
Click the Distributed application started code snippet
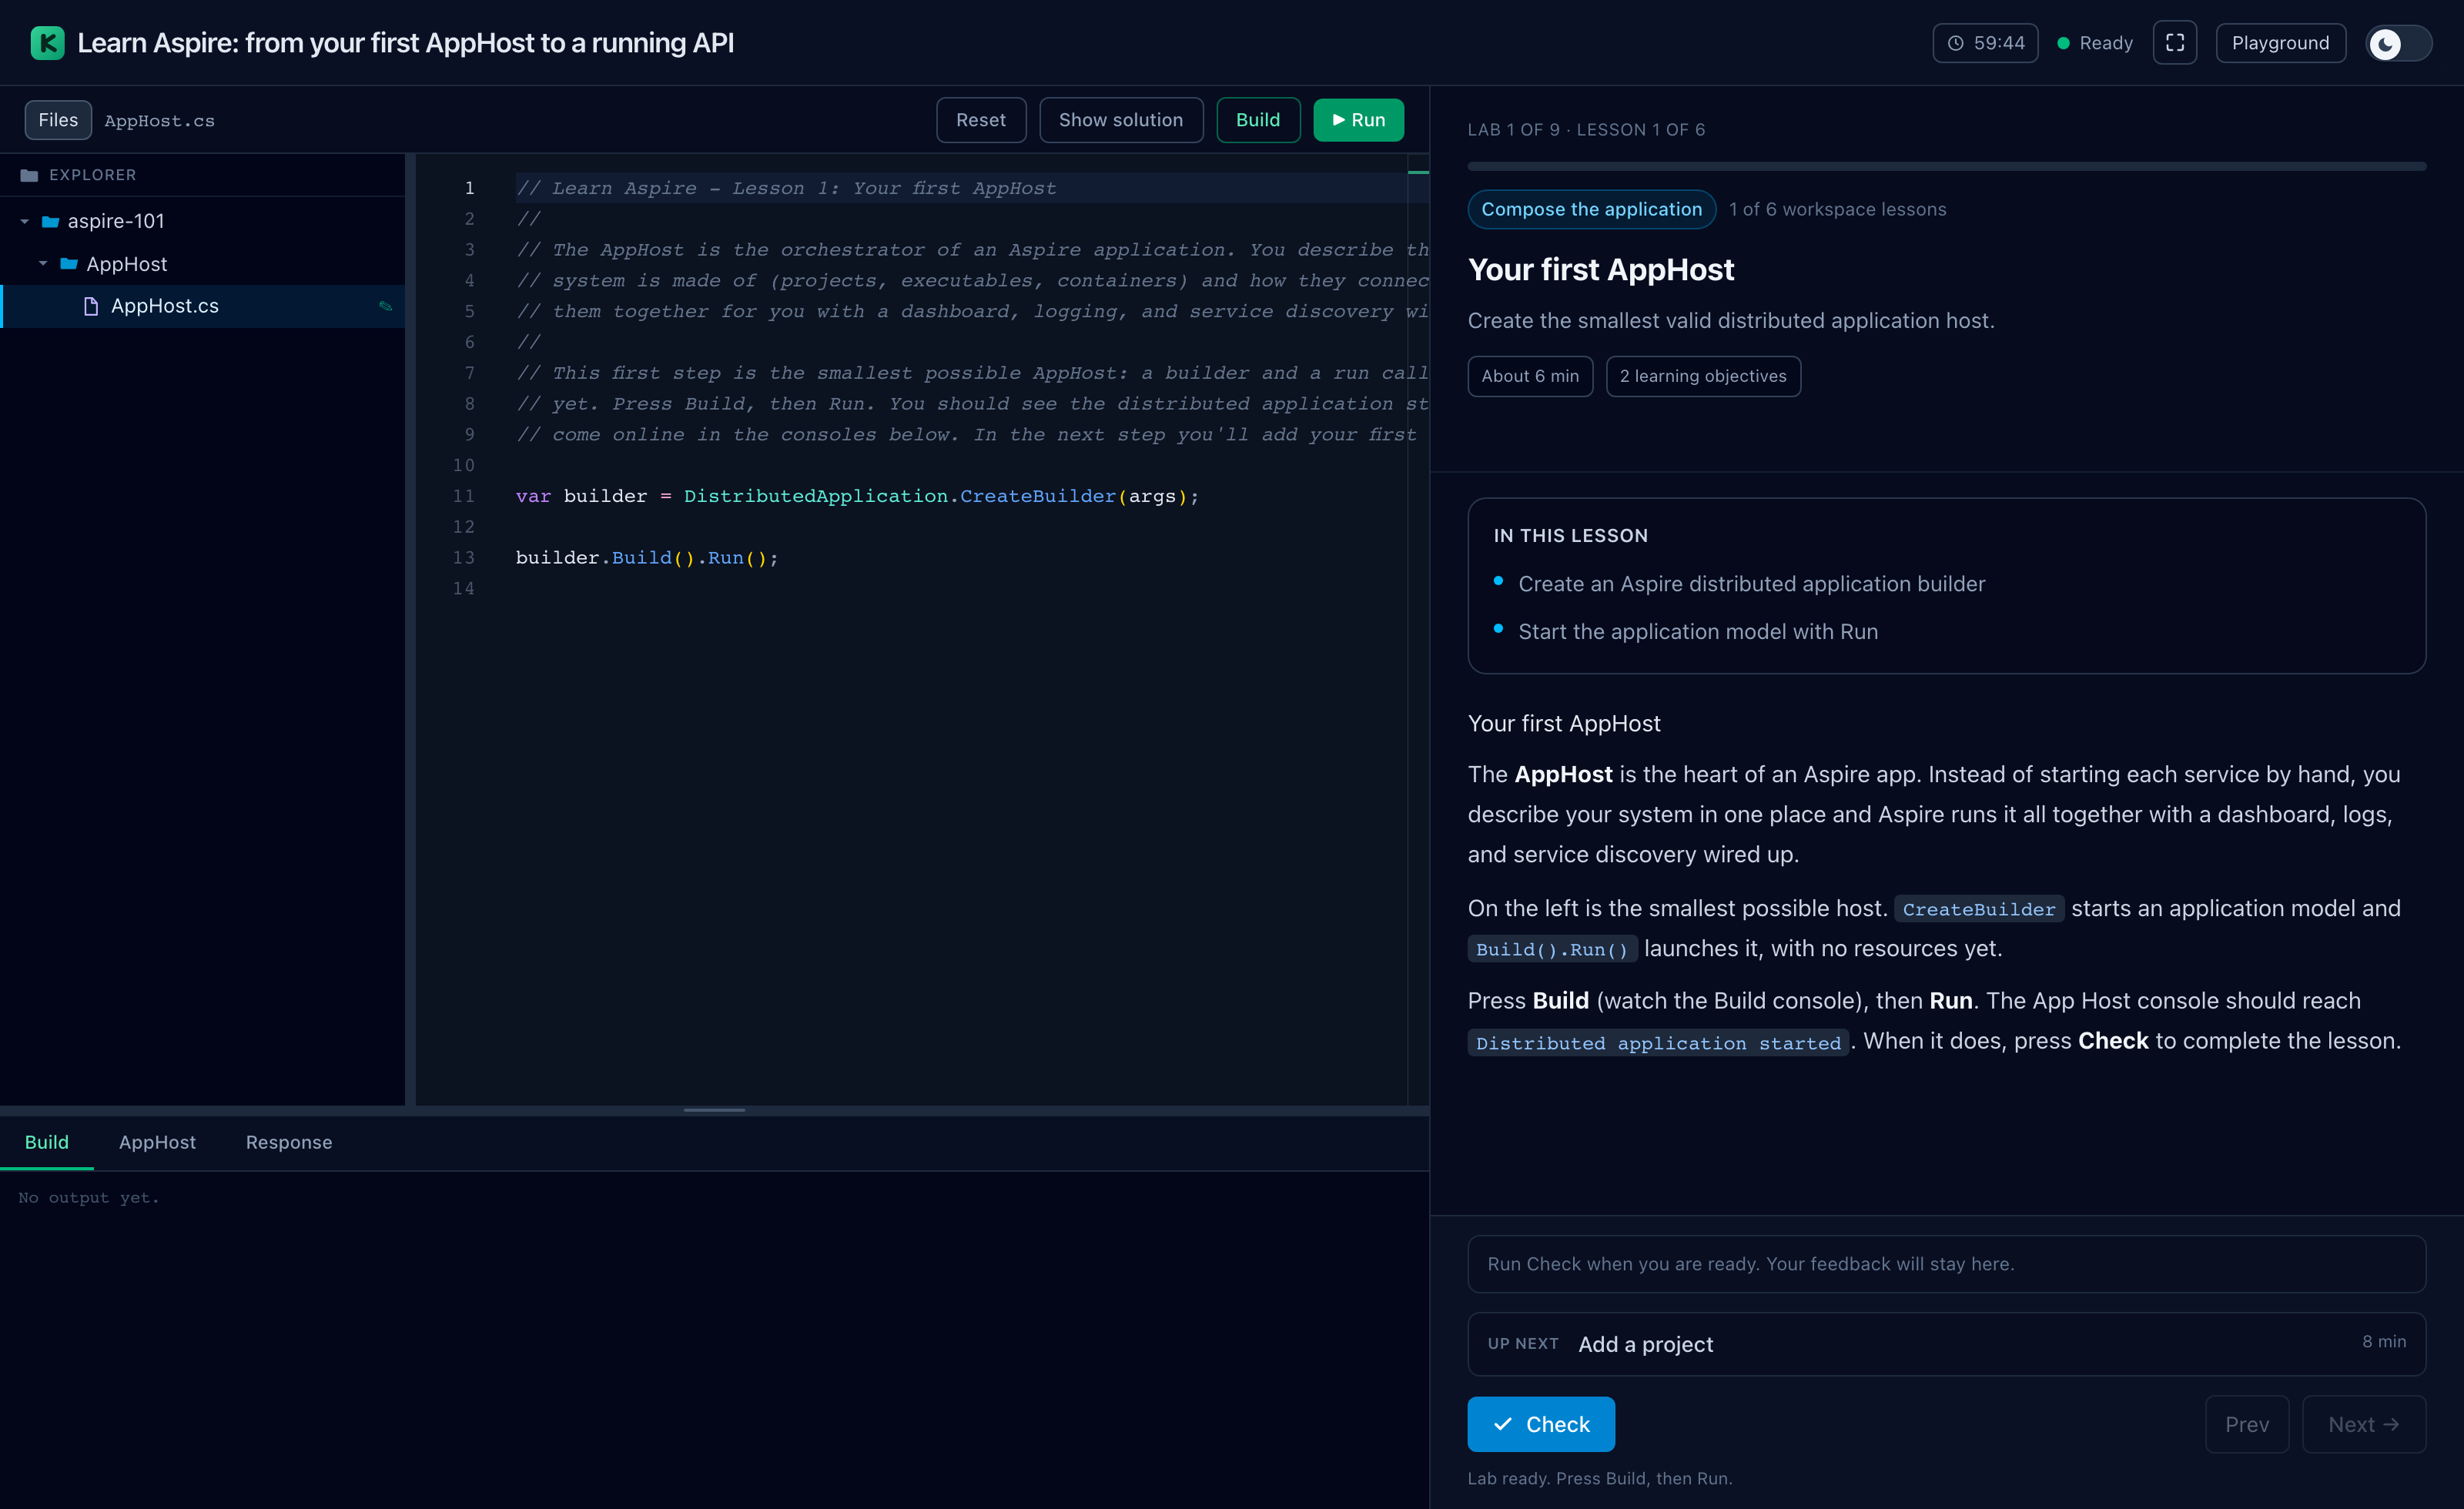1658,1043
